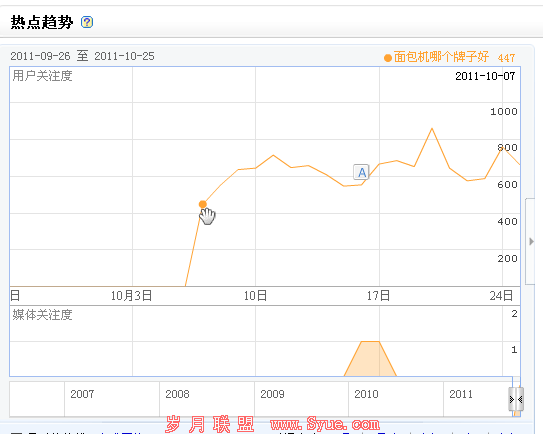Select the orange data point on trend line
This screenshot has width=543, height=434.
pyautogui.click(x=203, y=204)
